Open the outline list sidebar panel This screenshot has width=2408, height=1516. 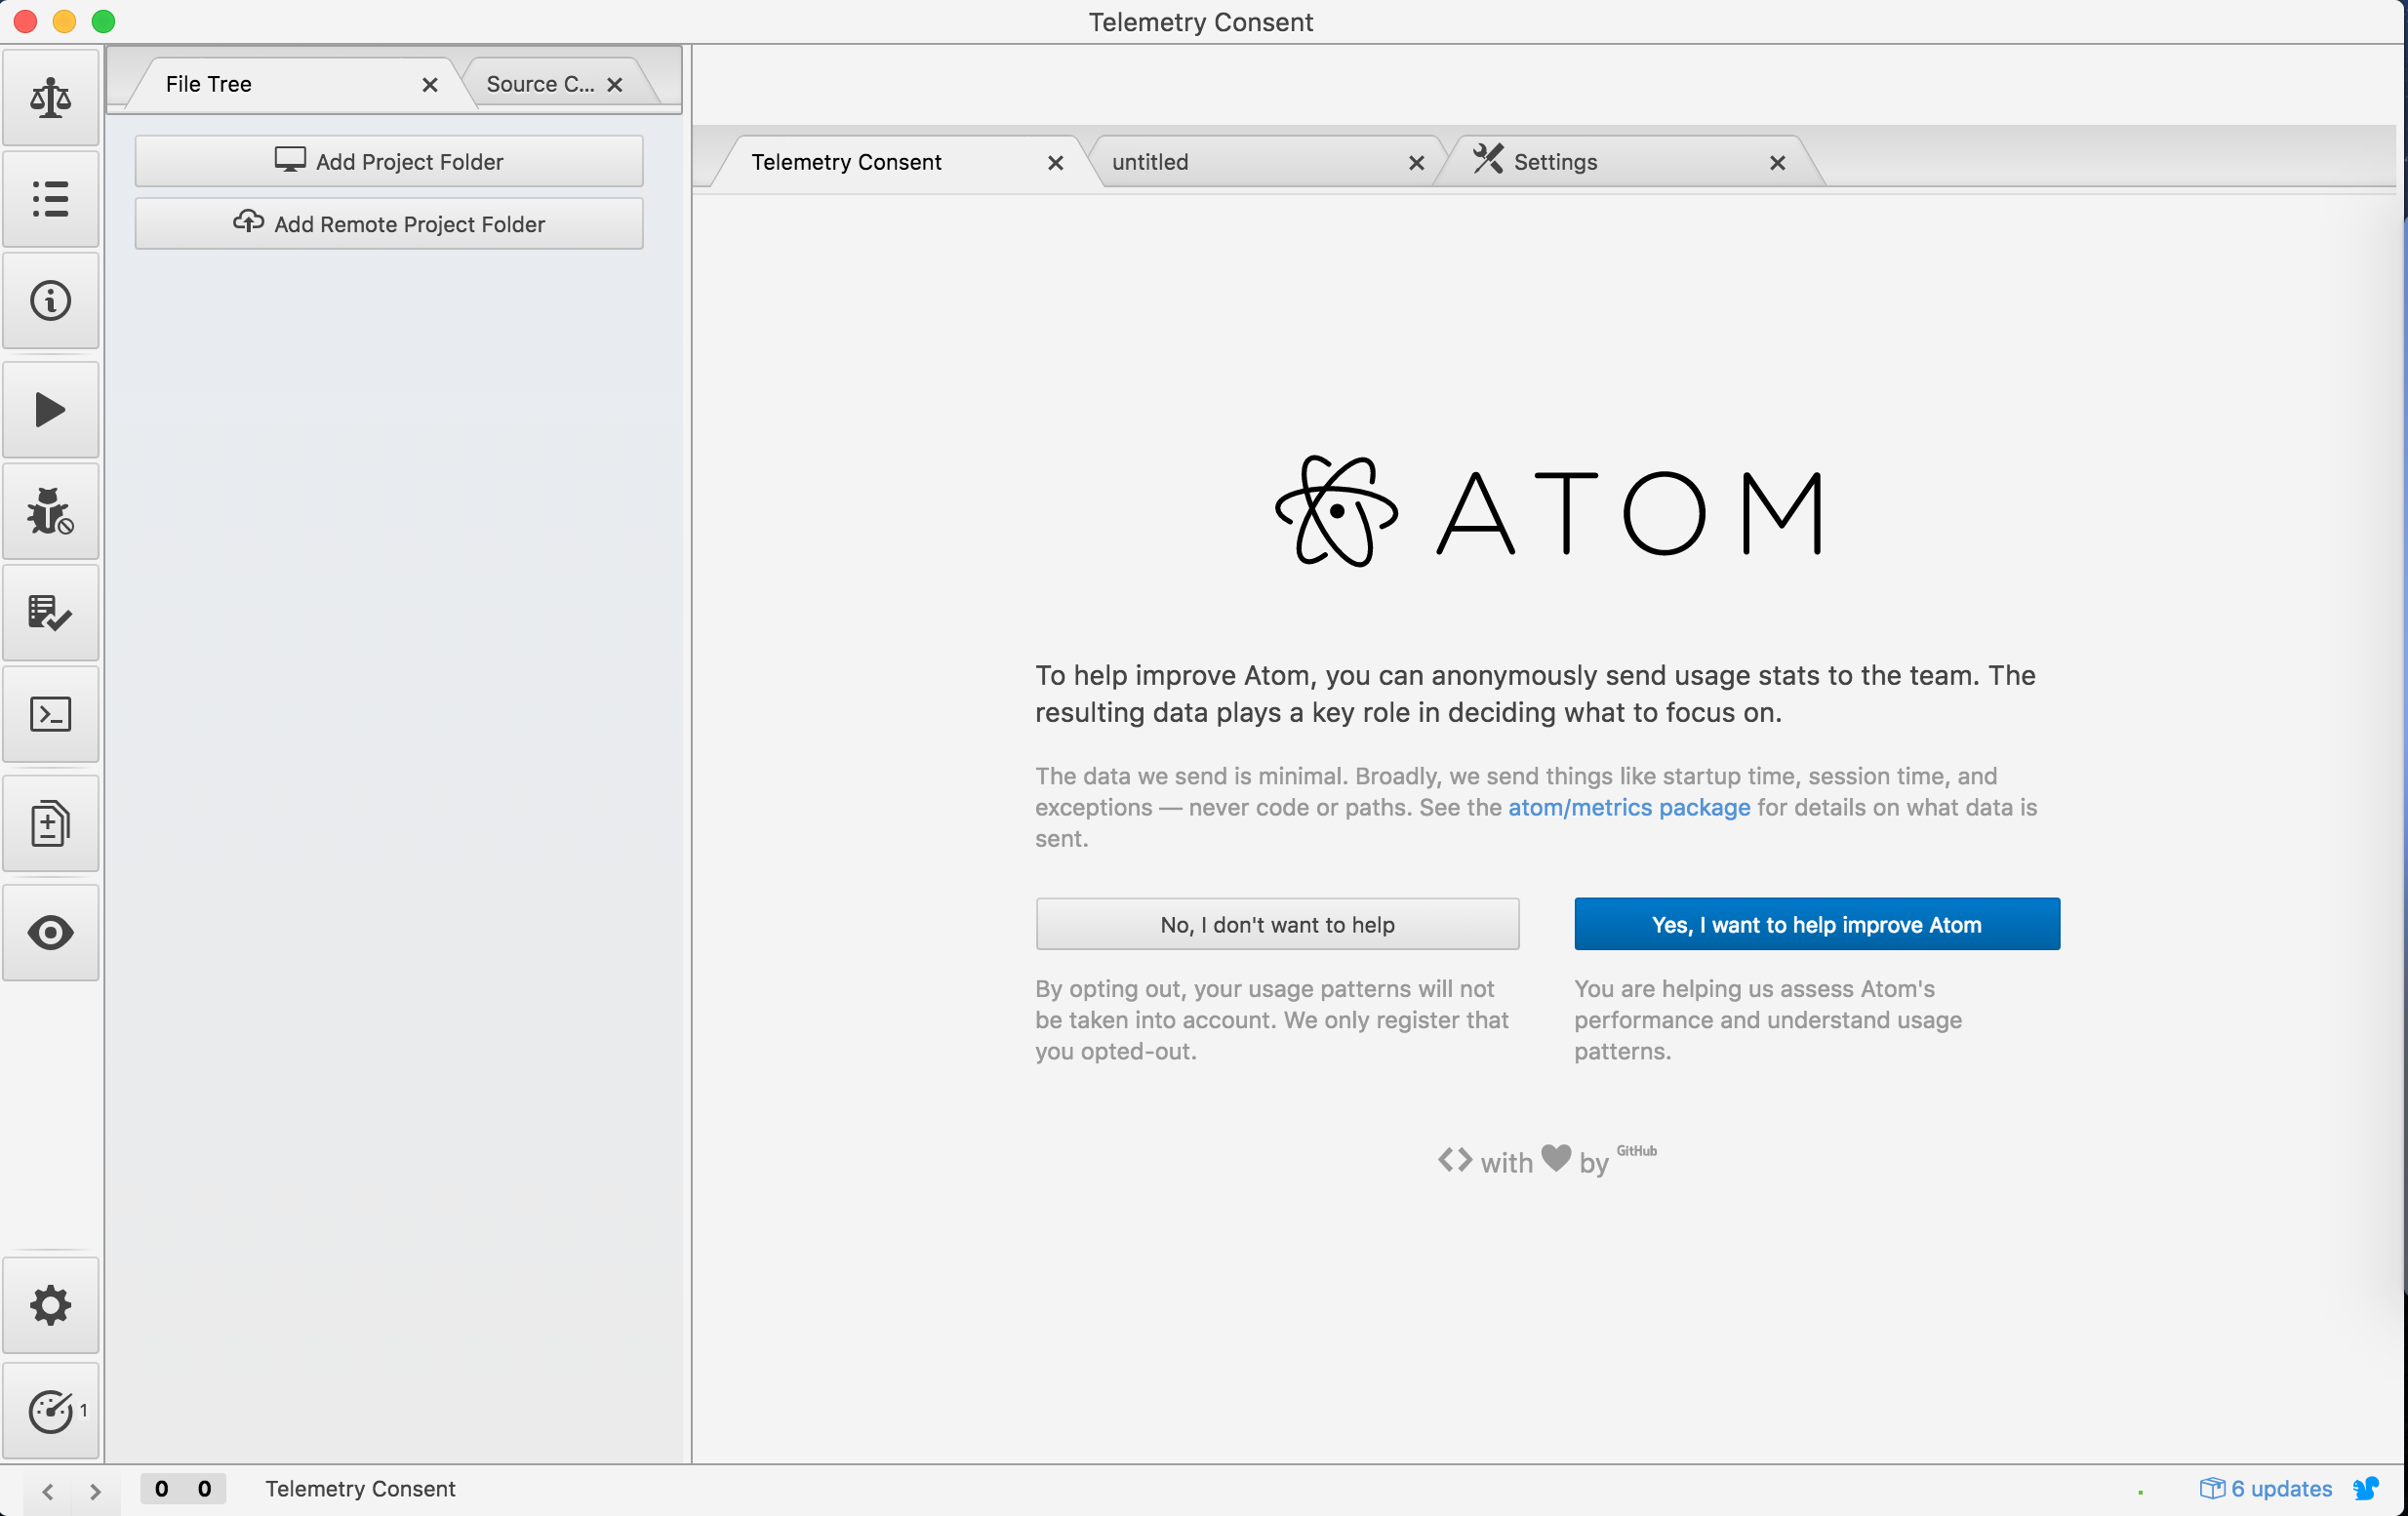click(50, 199)
